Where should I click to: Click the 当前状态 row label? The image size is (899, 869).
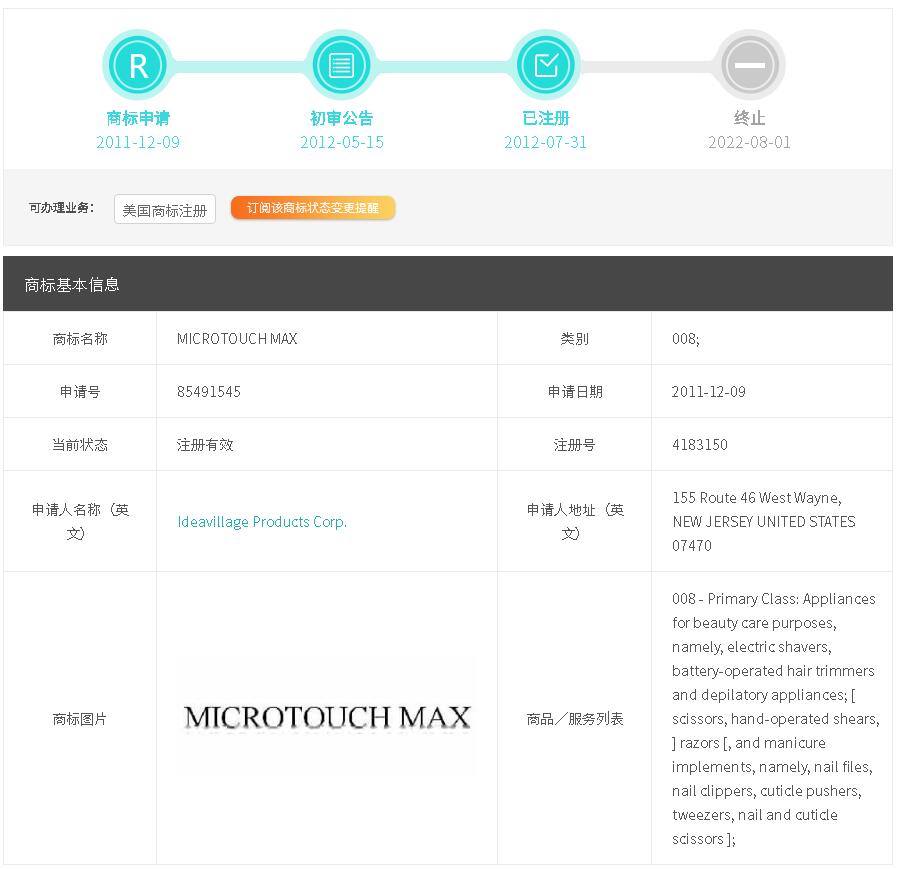[x=80, y=445]
